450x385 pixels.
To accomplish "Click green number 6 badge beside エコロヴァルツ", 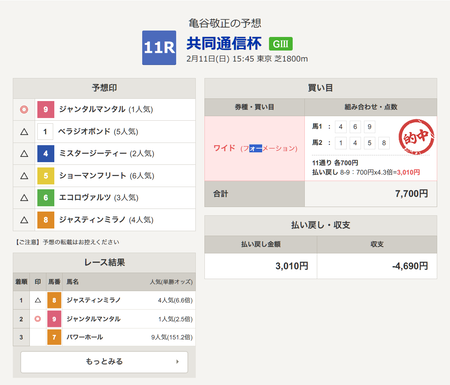I will [x=46, y=197].
